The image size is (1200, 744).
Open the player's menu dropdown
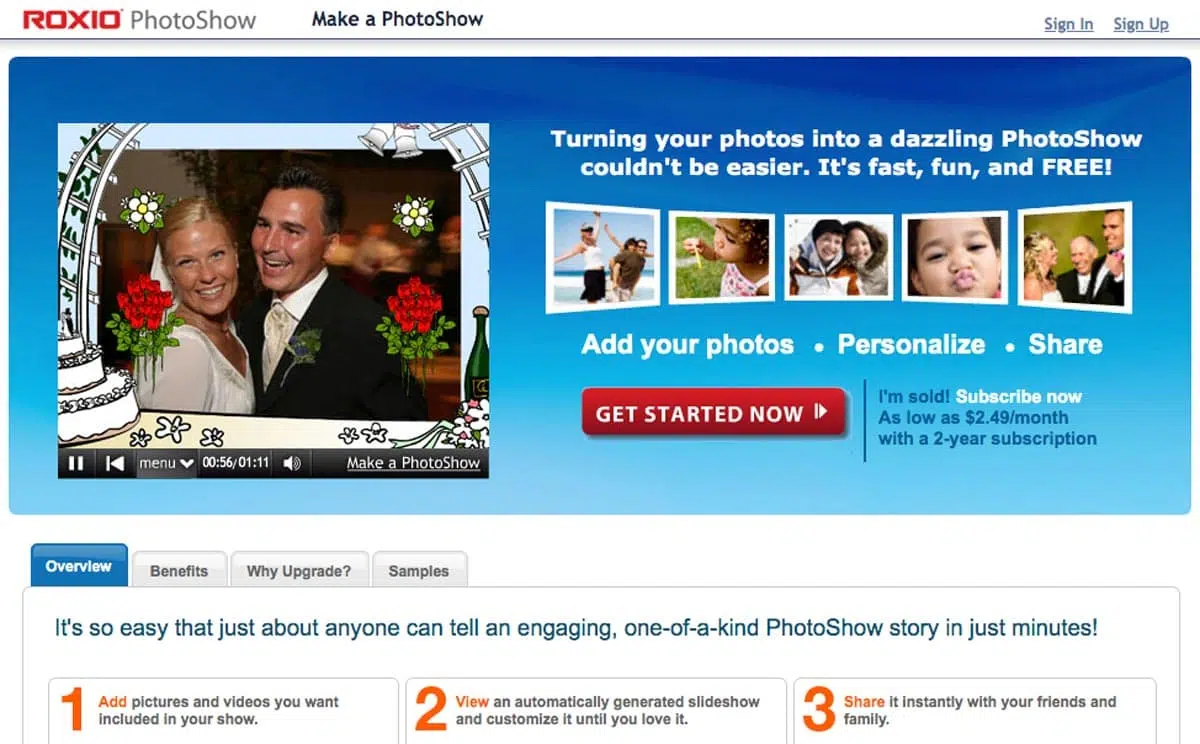(x=166, y=463)
